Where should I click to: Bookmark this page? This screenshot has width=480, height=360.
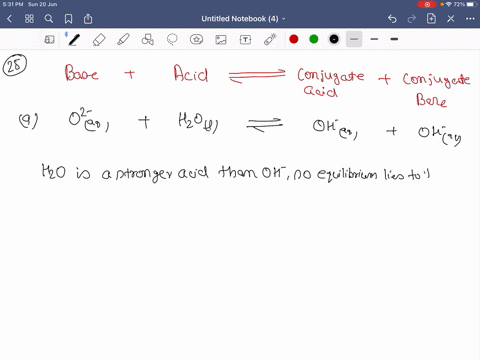tap(68, 19)
